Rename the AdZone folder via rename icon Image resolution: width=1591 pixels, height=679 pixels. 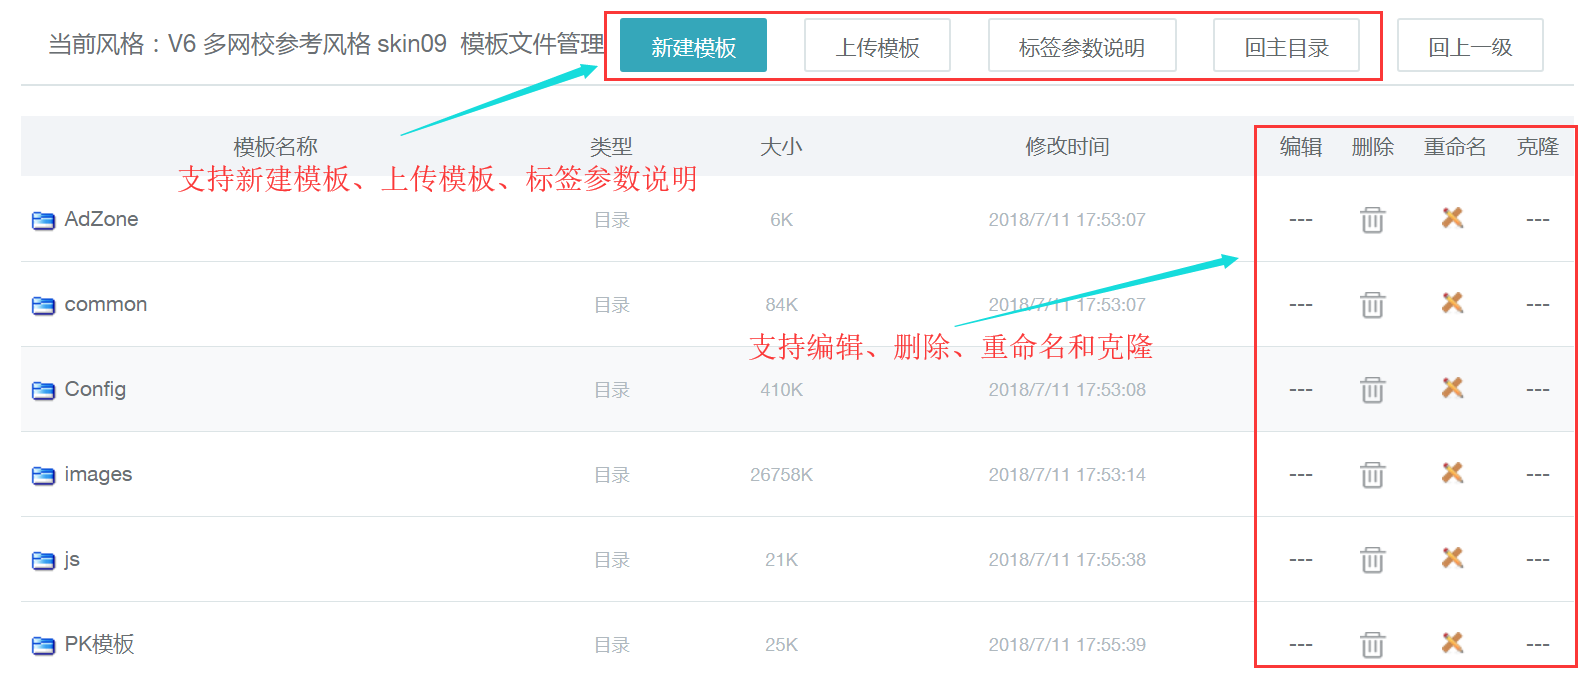1453,217
